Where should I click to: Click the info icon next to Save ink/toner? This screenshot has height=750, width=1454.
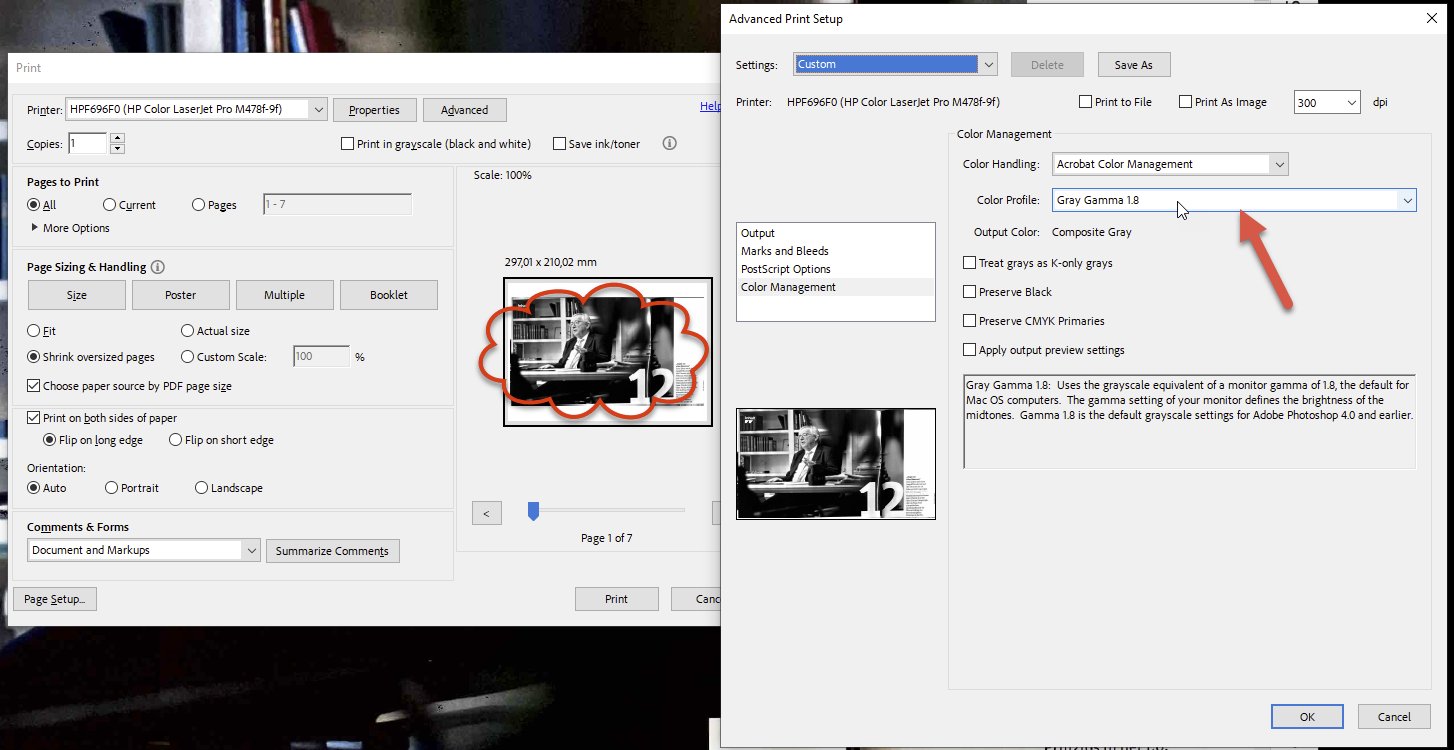(669, 143)
